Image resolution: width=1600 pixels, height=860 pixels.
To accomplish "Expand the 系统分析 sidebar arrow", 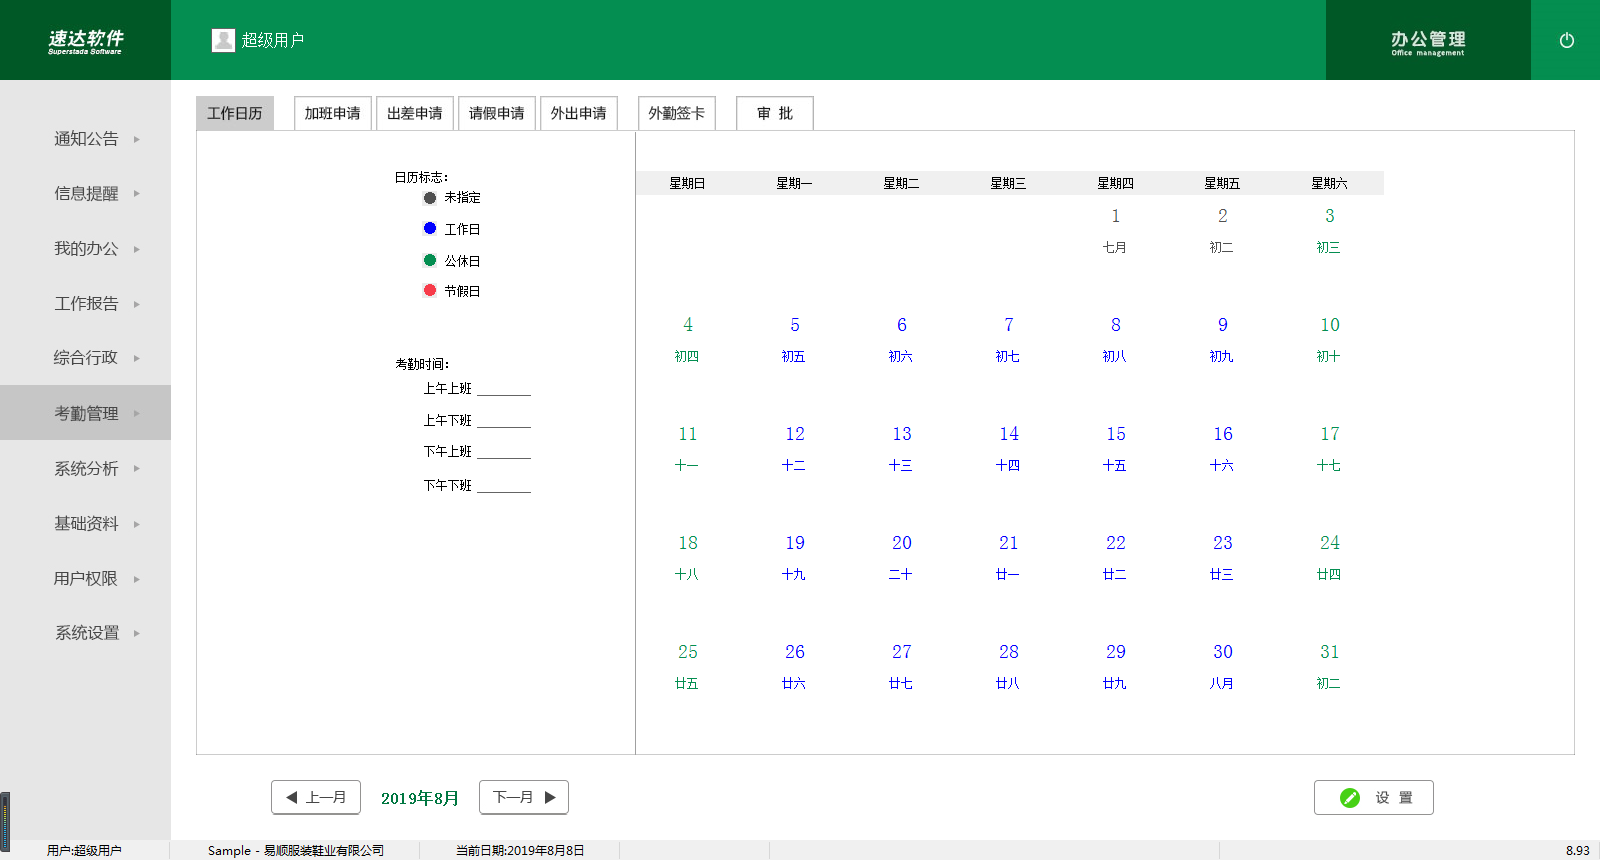I will point(137,468).
